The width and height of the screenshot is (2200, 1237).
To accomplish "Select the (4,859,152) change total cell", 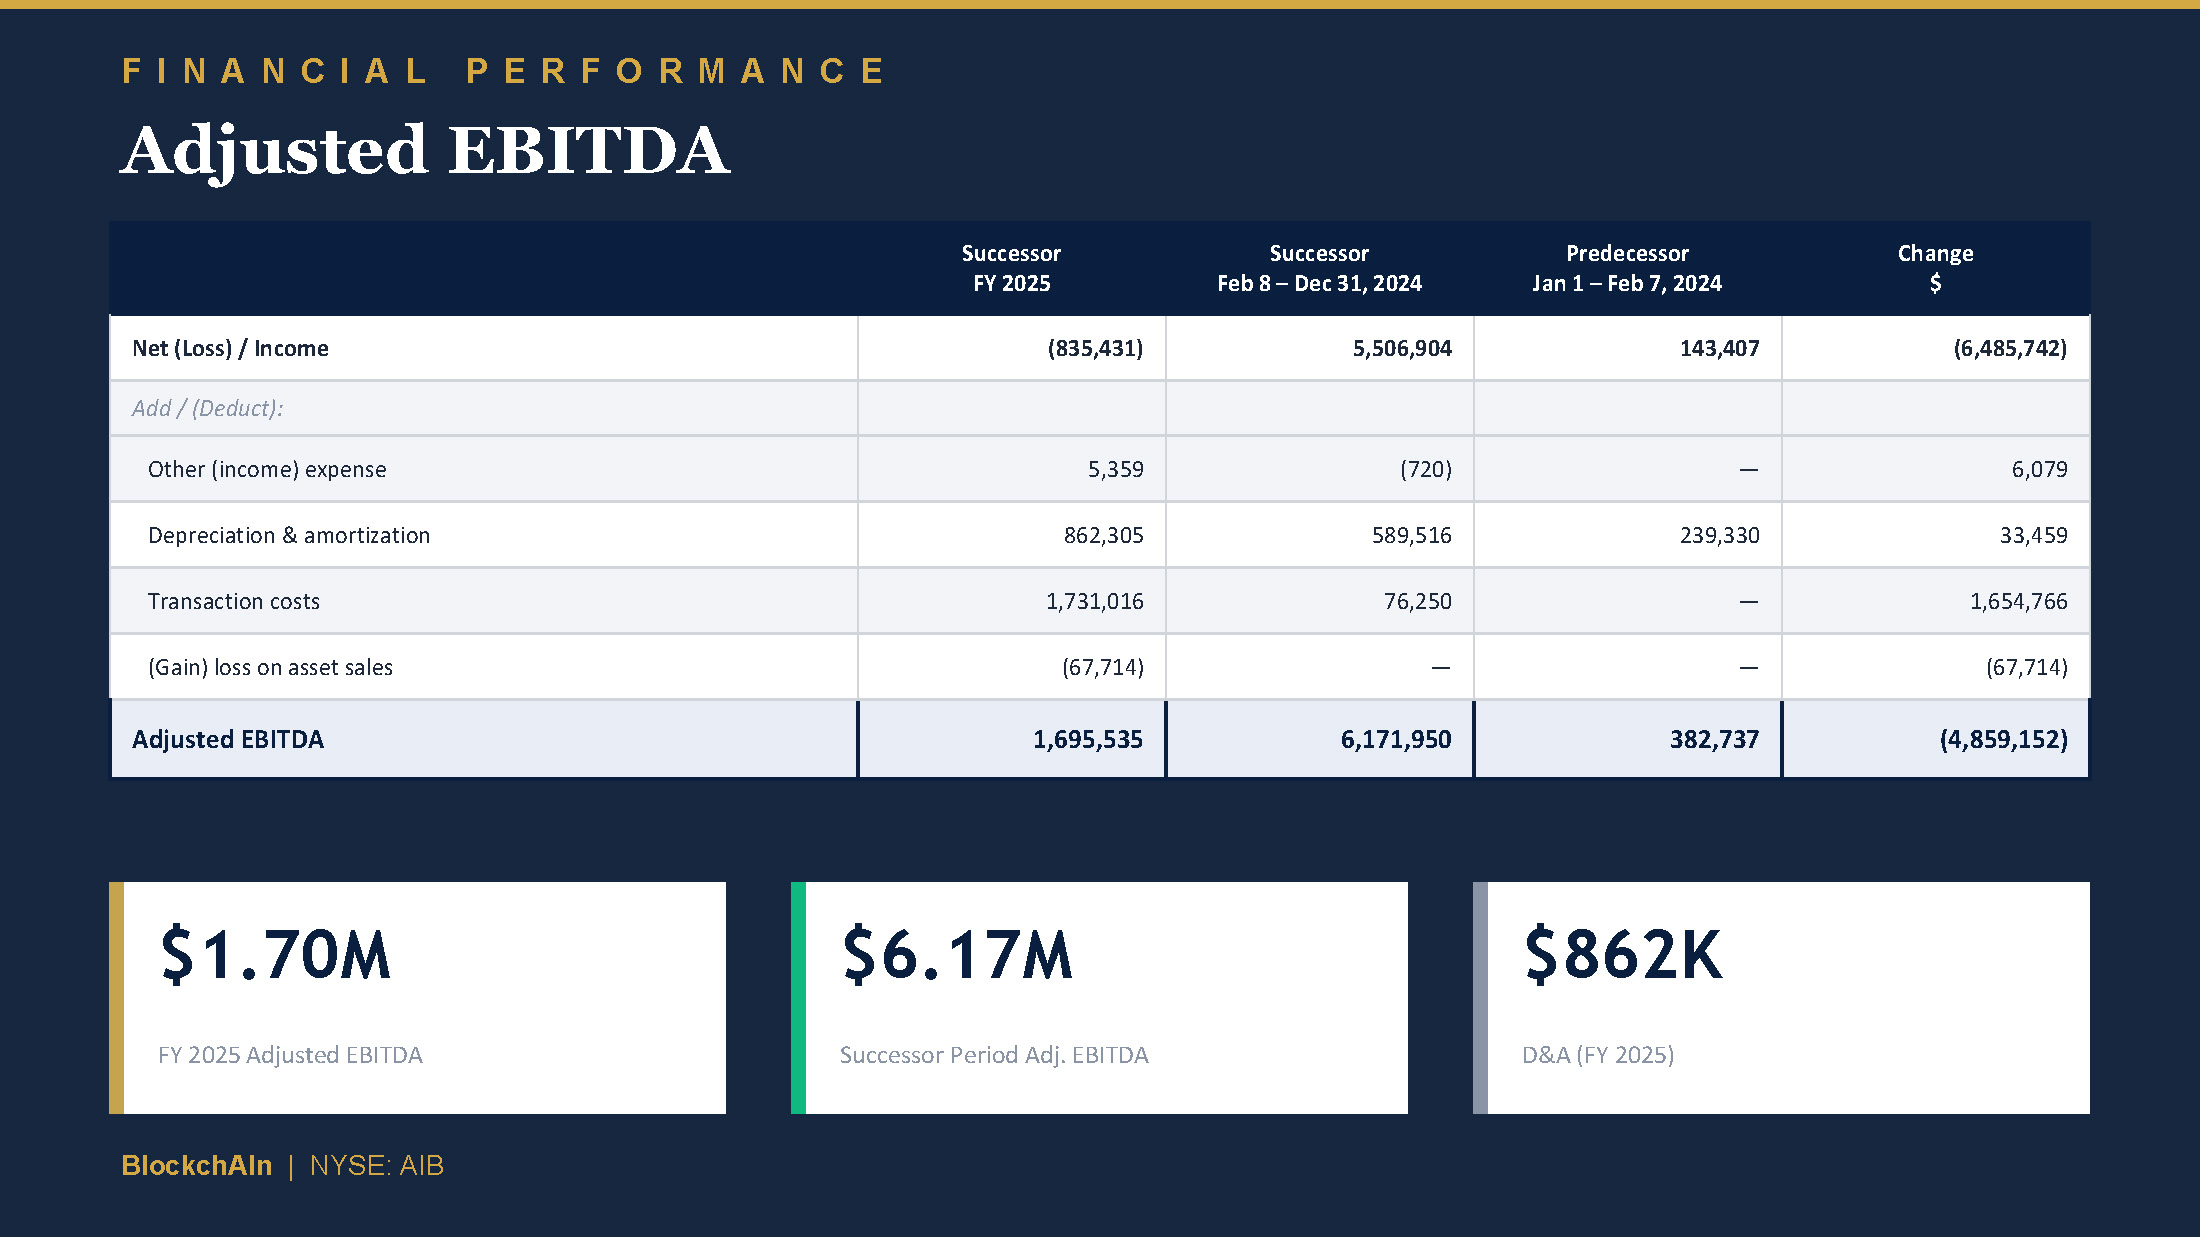I will click(x=2003, y=739).
